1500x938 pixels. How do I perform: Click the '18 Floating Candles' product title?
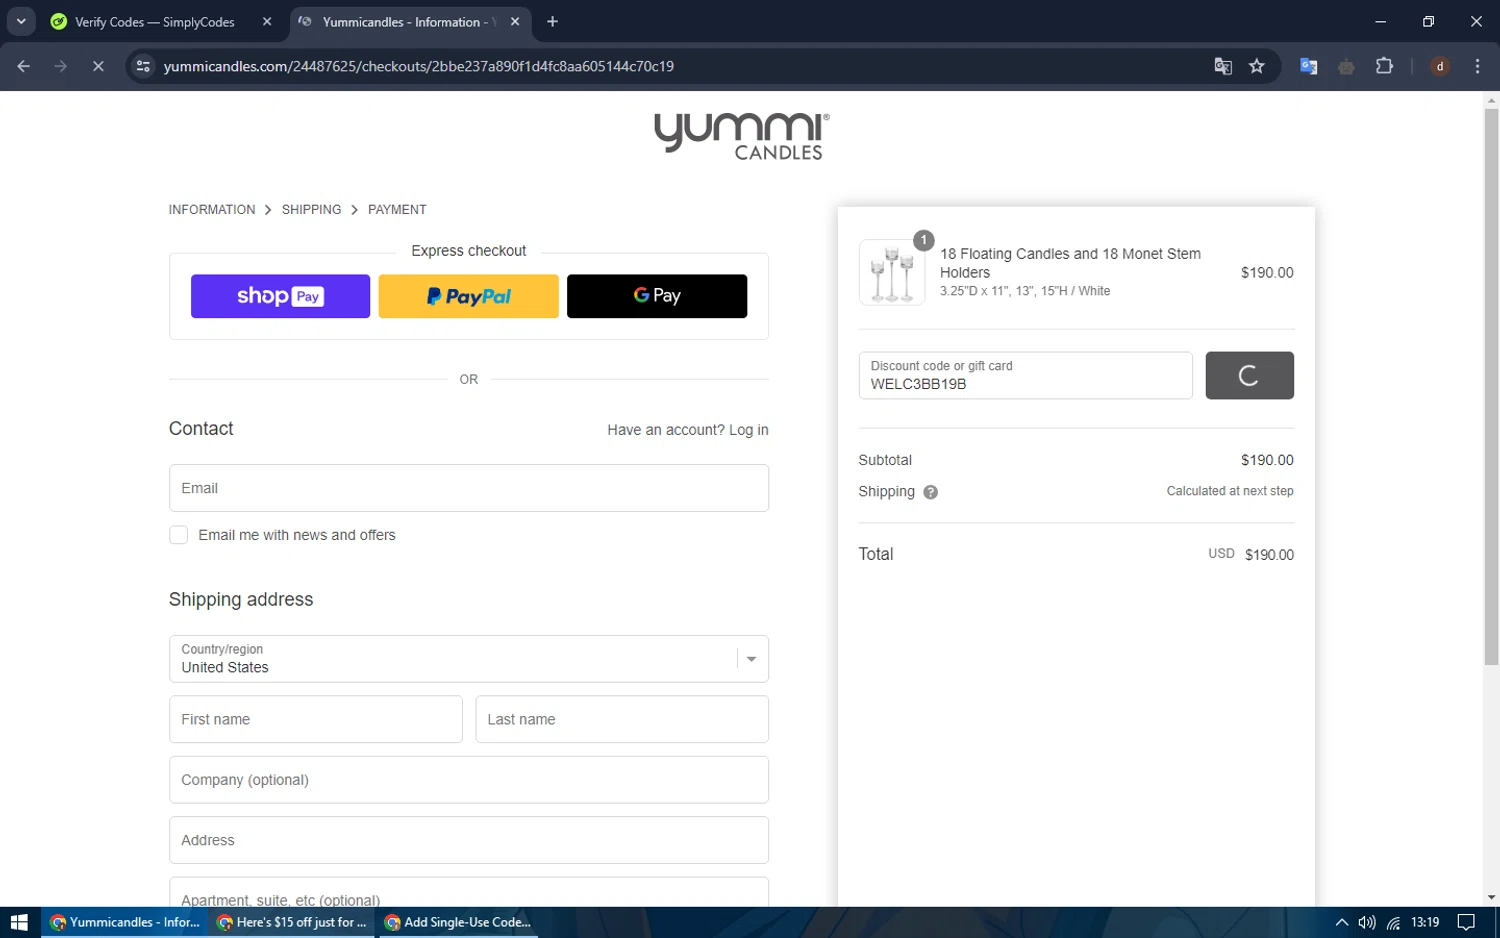click(x=1070, y=263)
